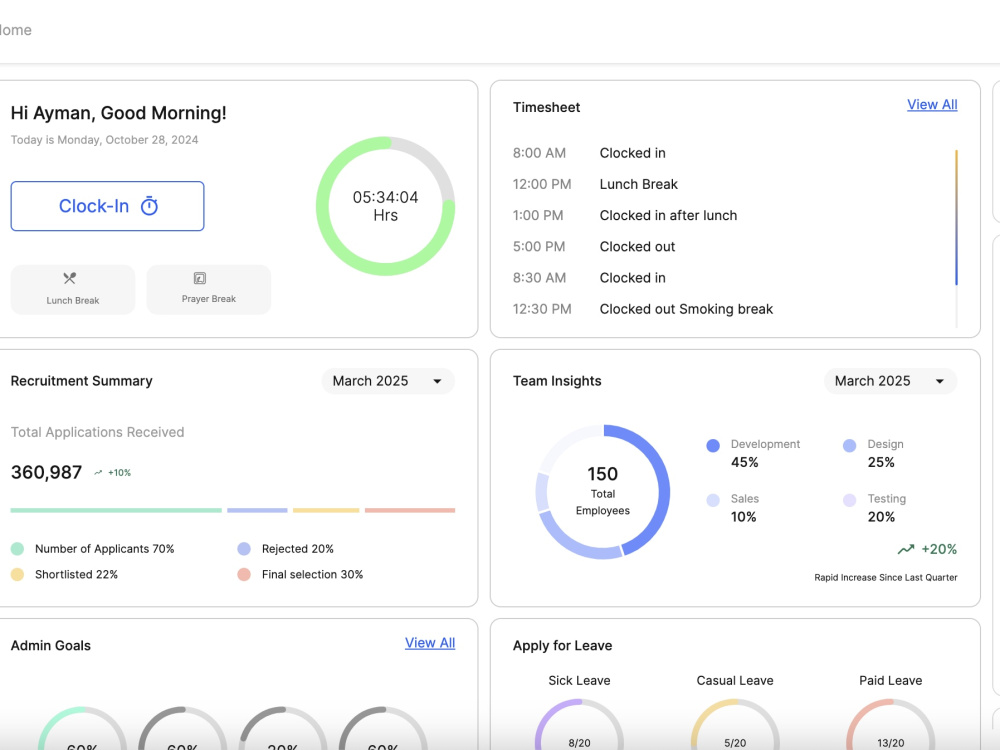This screenshot has height=750, width=1000.
Task: Click the Clock-In button
Action: point(107,206)
